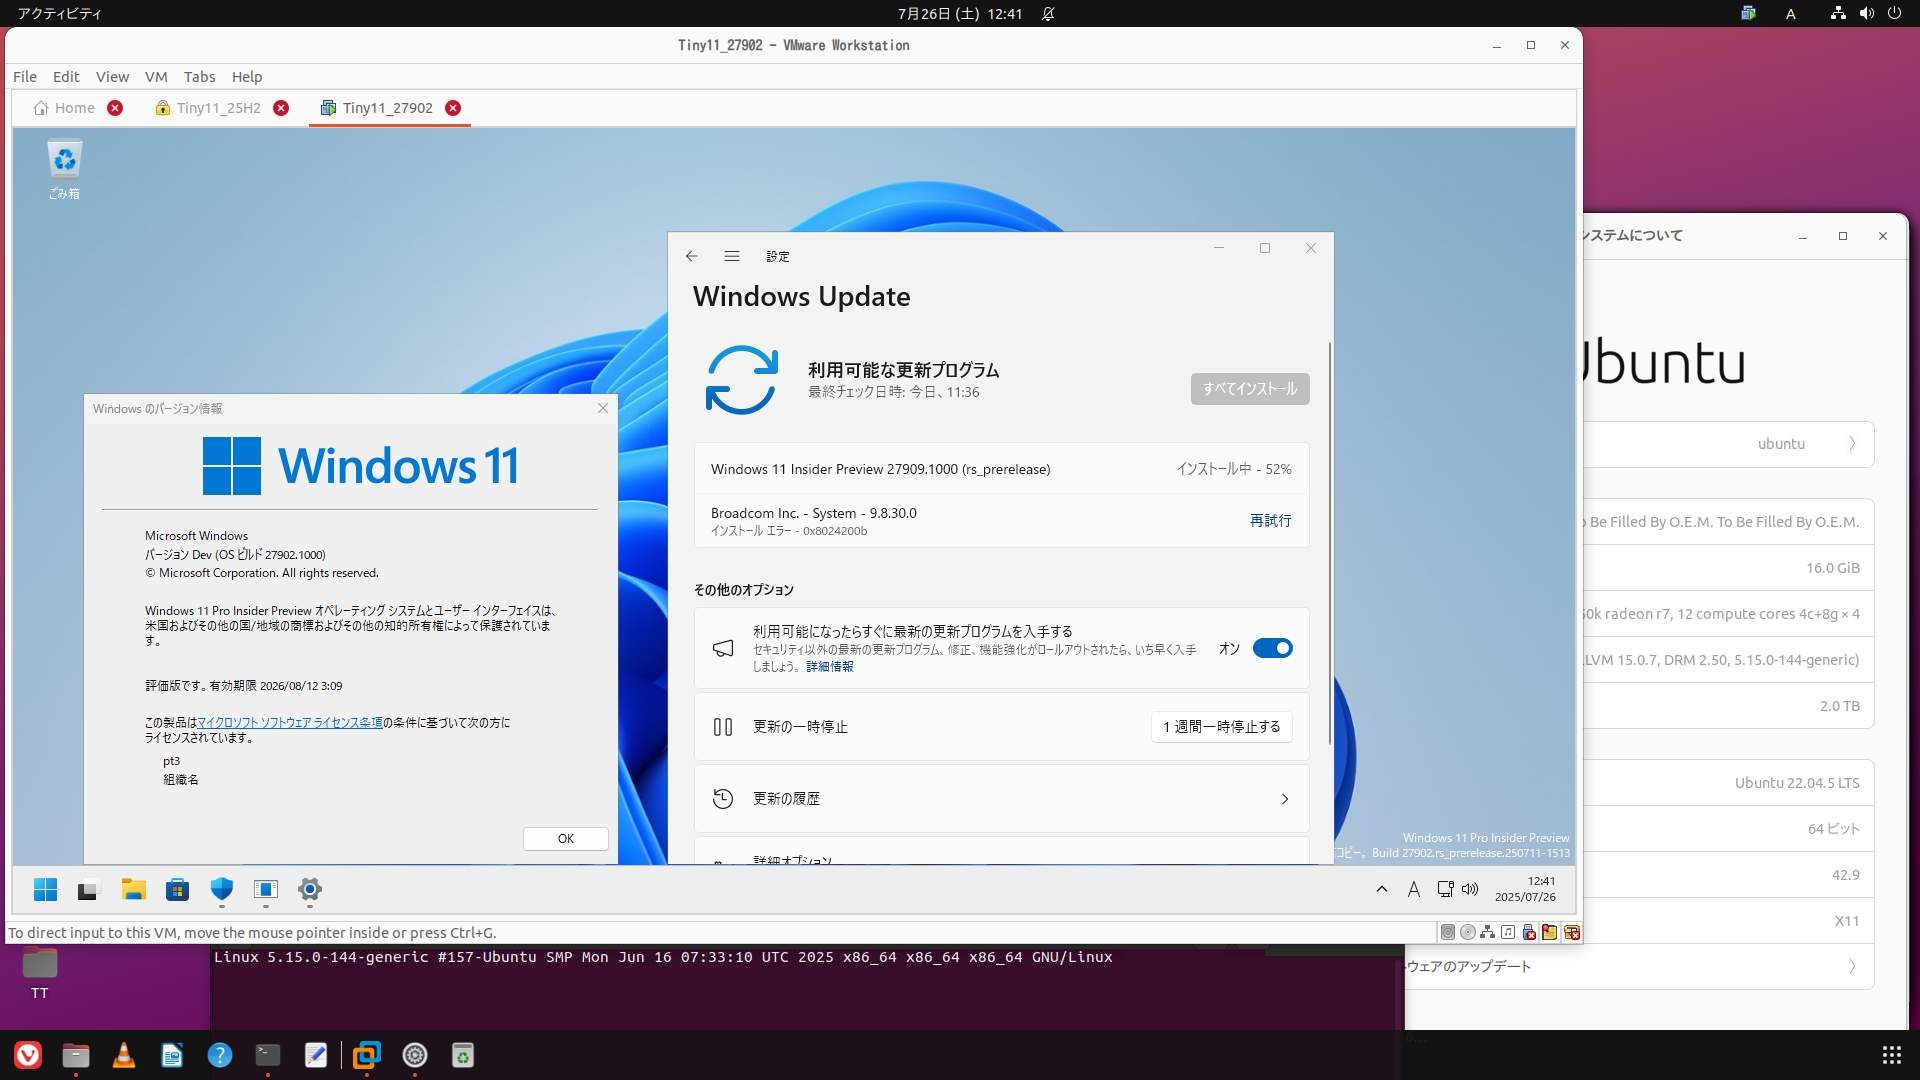This screenshot has height=1080, width=1920.
Task: Click VMware network adapter status icon
Action: pyautogui.click(x=1488, y=932)
